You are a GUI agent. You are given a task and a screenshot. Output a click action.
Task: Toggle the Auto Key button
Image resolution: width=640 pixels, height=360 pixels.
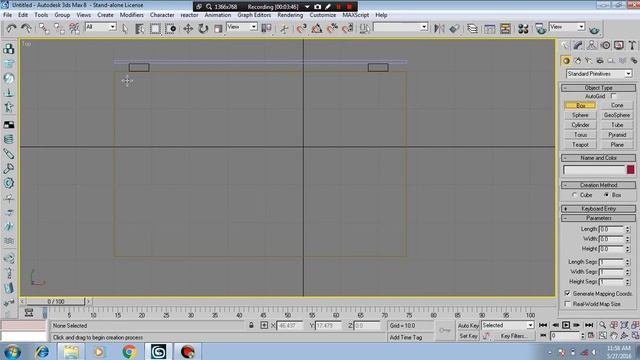(x=468, y=325)
